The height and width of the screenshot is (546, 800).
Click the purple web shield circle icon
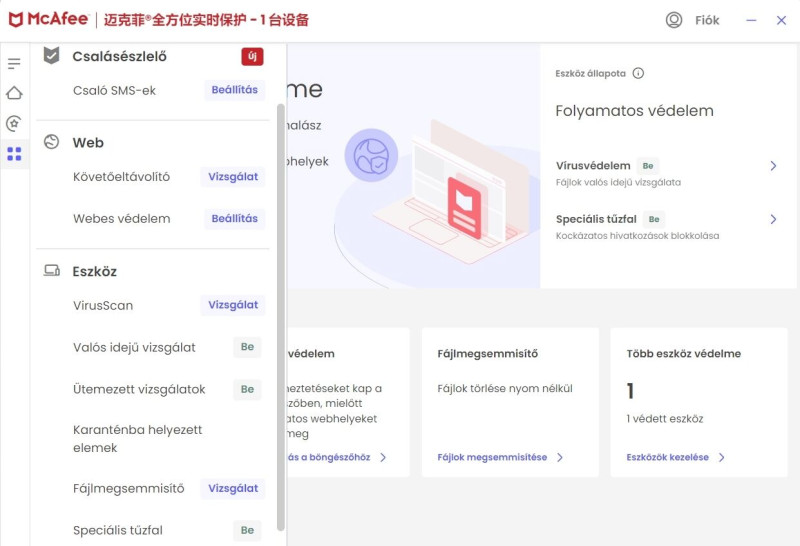[x=371, y=155]
